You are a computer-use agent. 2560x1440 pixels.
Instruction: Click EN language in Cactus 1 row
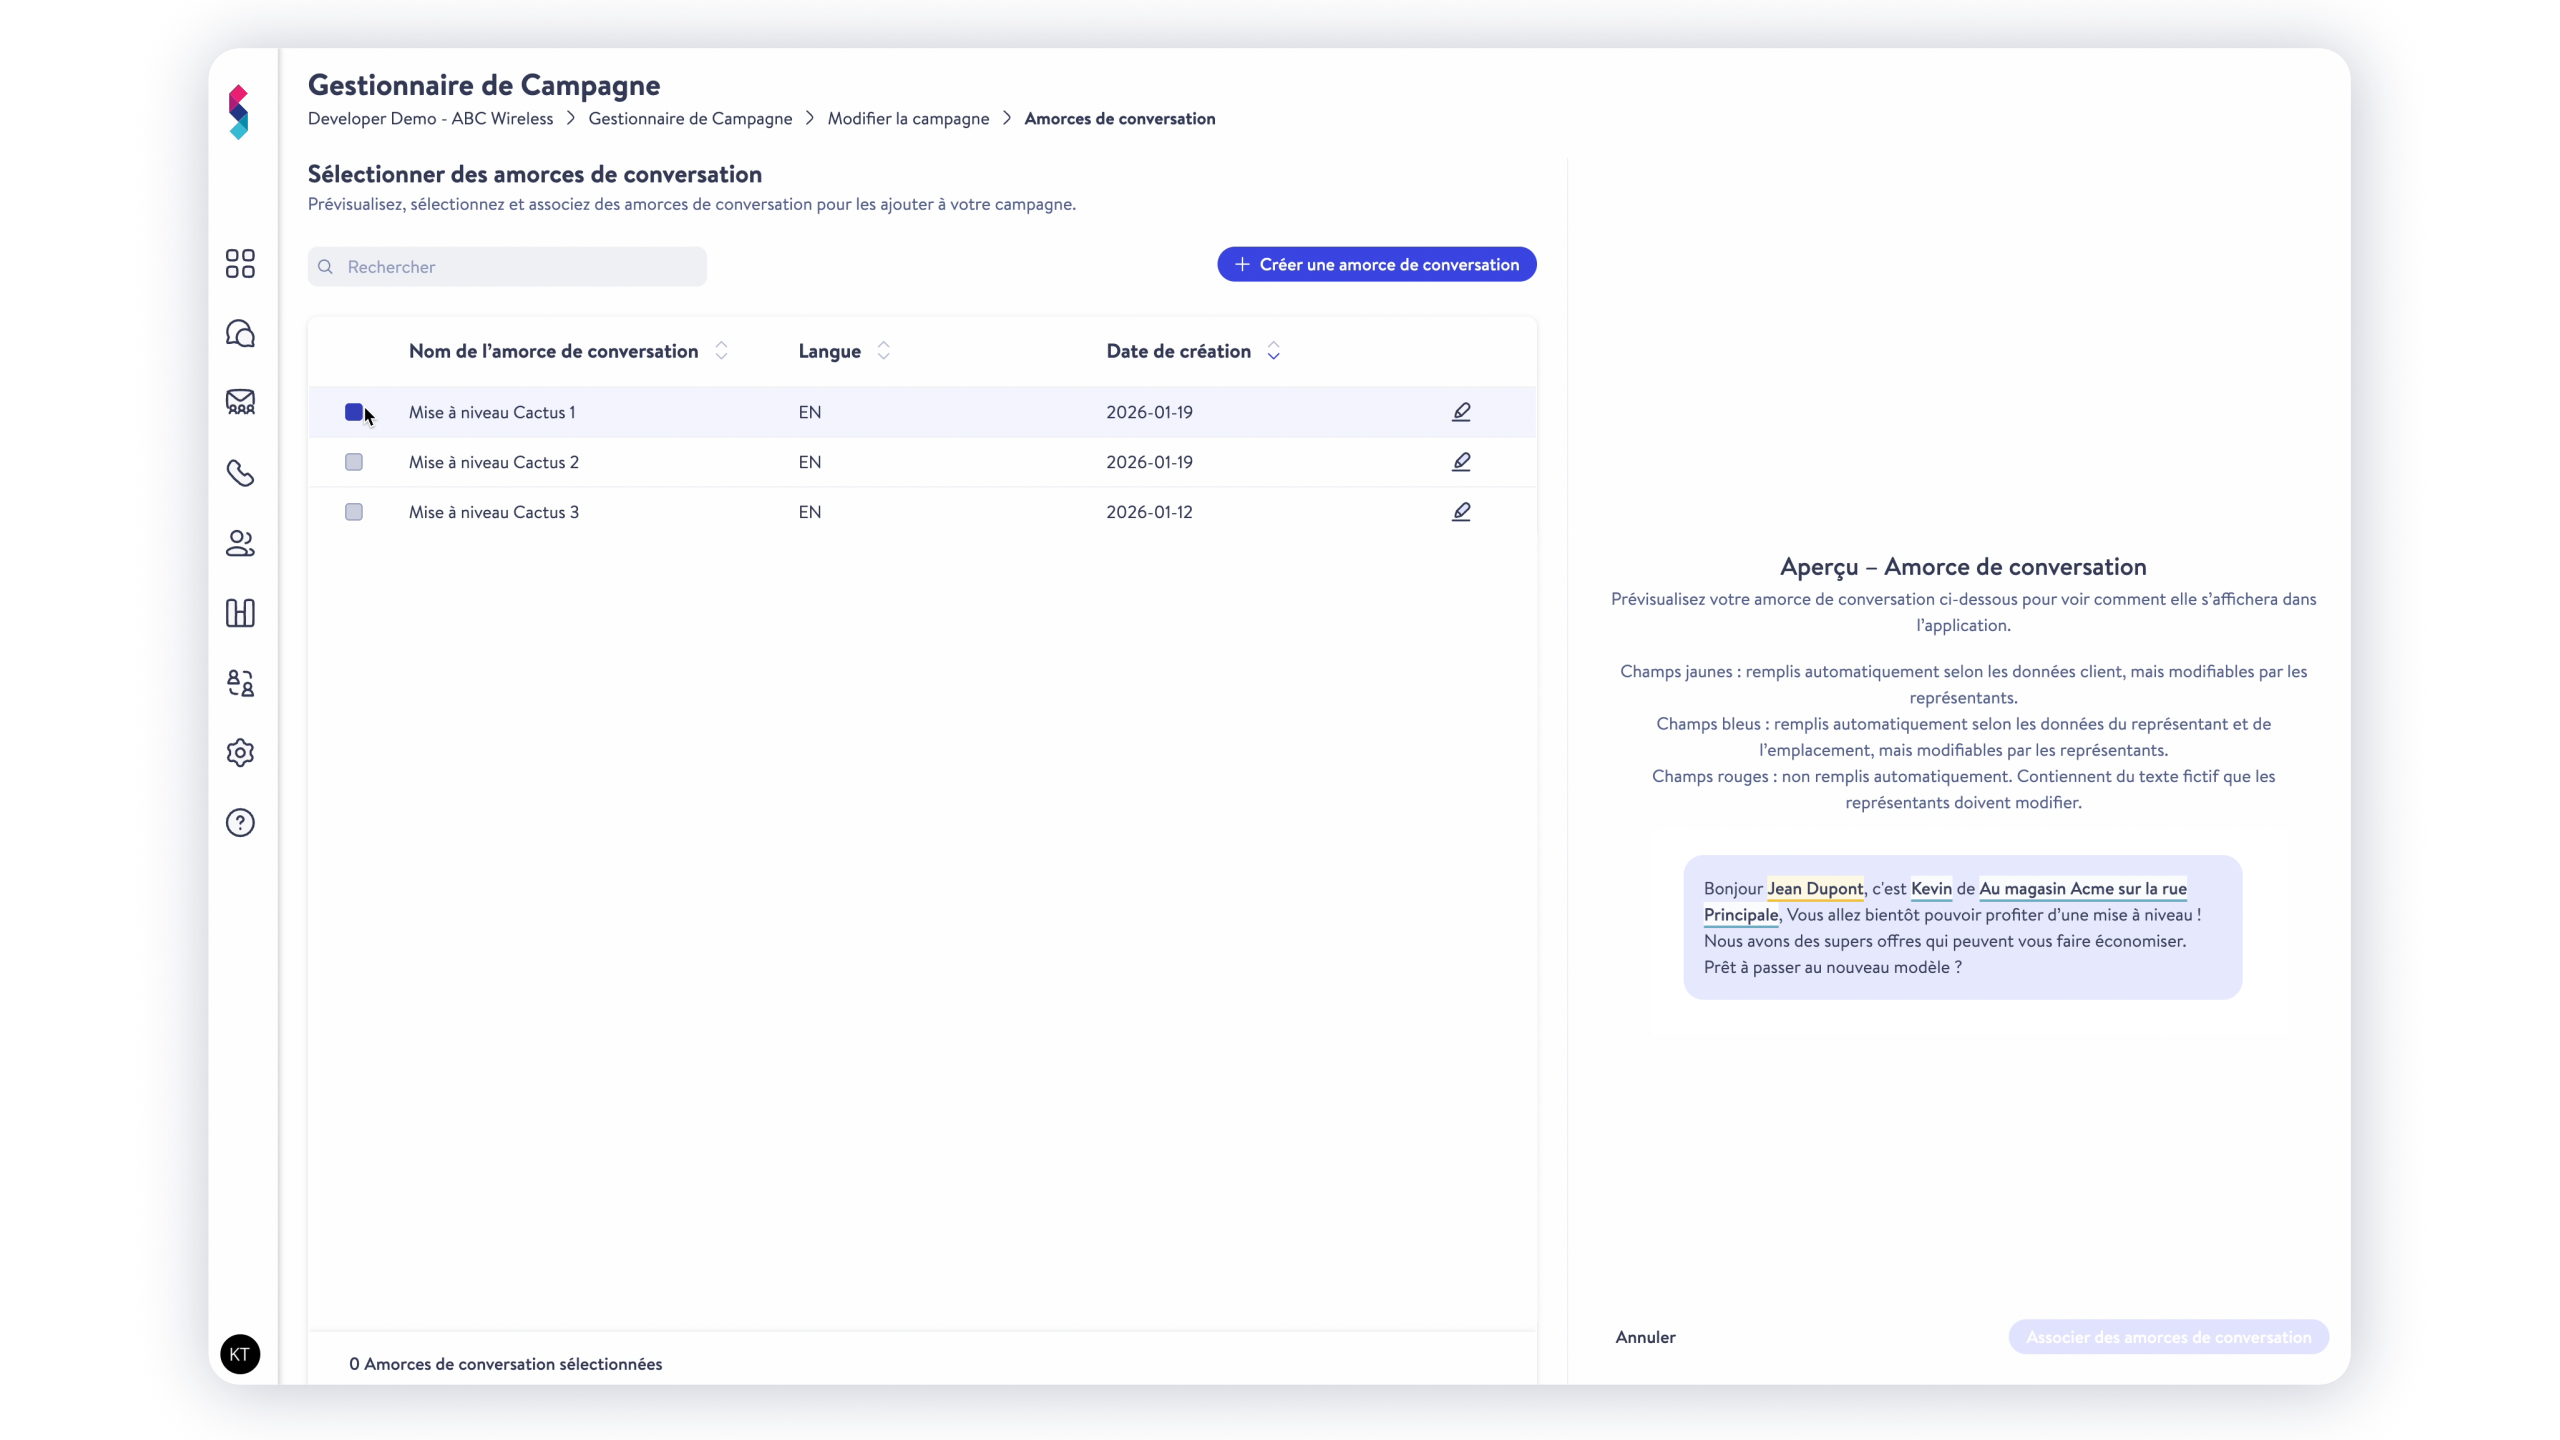point(810,412)
